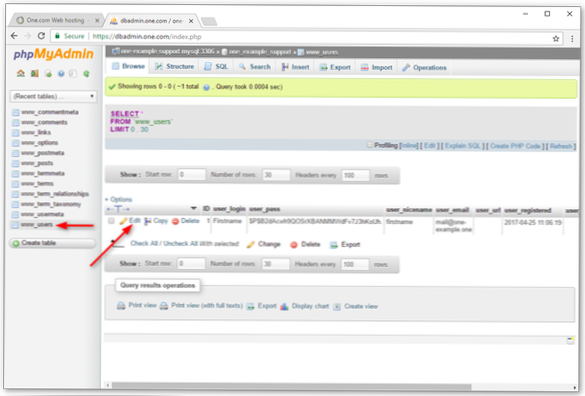Image resolution: width=585 pixels, height=396 pixels.
Task: Click Print view (with full texts) link
Action: click(207, 305)
